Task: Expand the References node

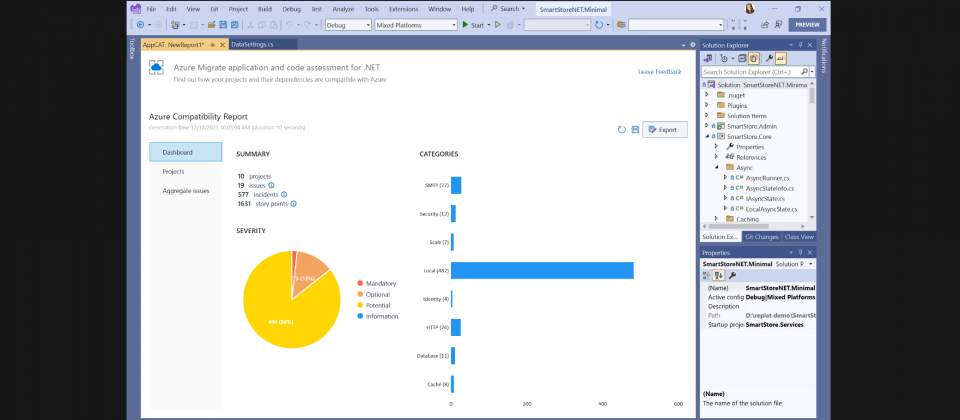Action: (716, 157)
